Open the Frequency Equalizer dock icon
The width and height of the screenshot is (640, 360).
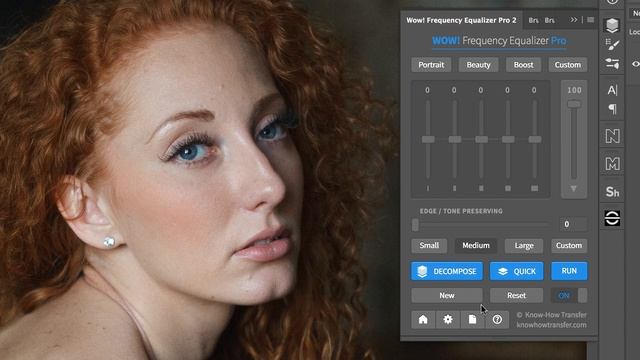tap(612, 218)
